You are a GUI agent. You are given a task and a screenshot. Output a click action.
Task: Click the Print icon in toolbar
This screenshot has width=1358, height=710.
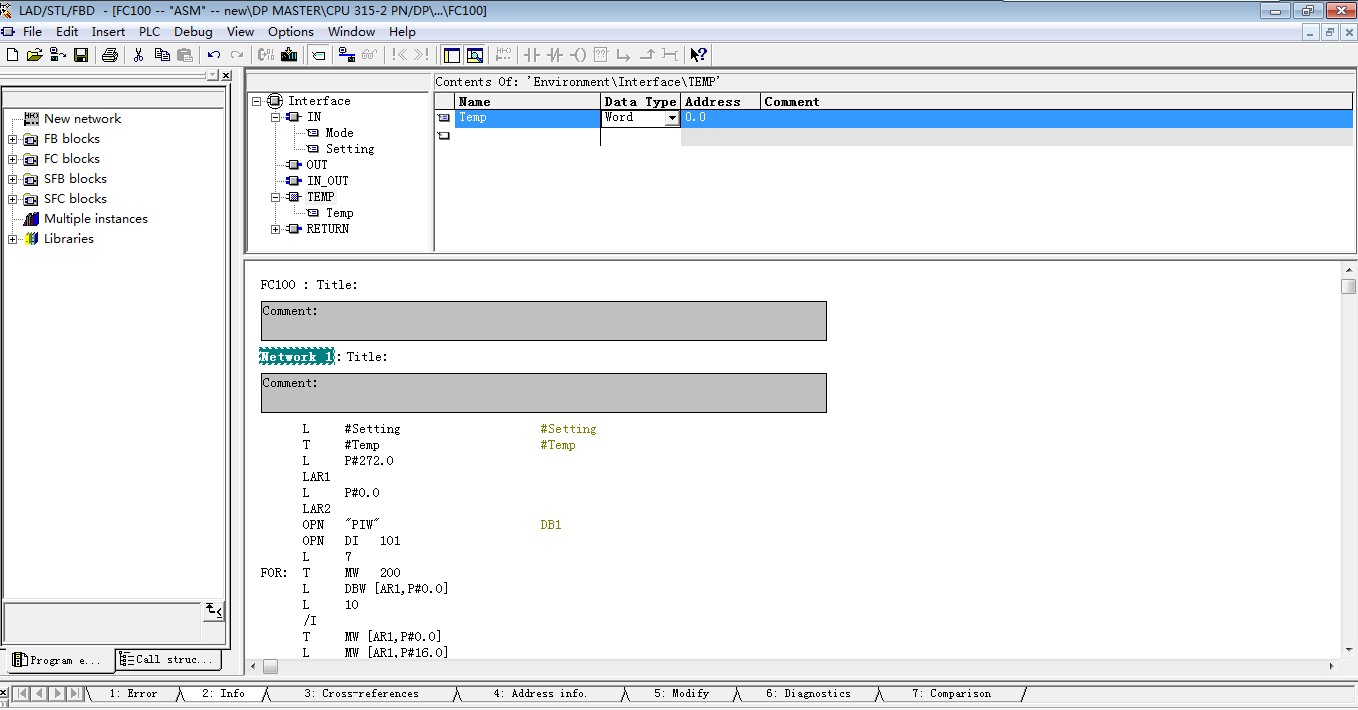[110, 55]
